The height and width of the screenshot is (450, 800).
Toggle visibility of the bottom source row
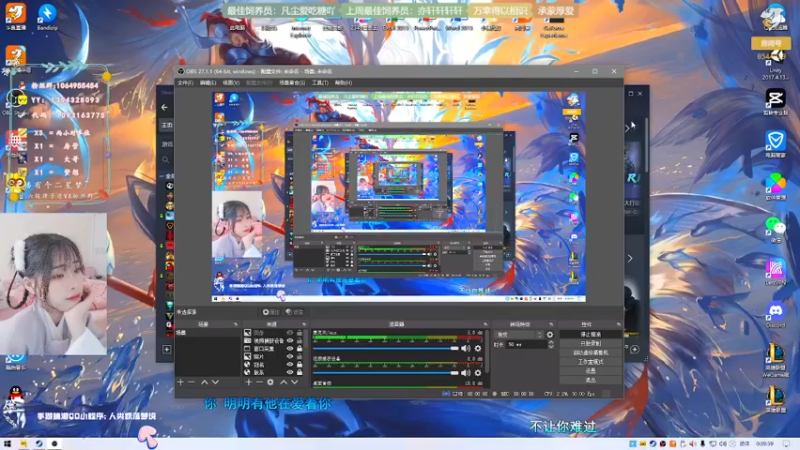pyautogui.click(x=290, y=372)
